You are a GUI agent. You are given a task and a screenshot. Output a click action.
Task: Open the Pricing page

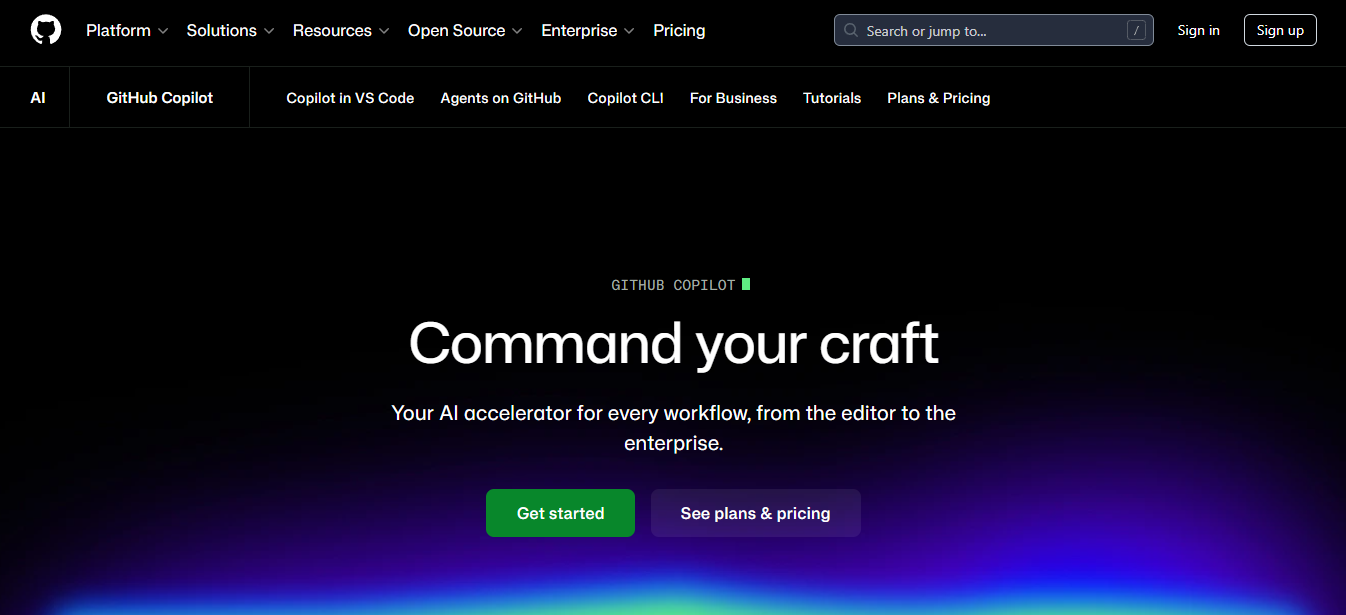click(679, 30)
